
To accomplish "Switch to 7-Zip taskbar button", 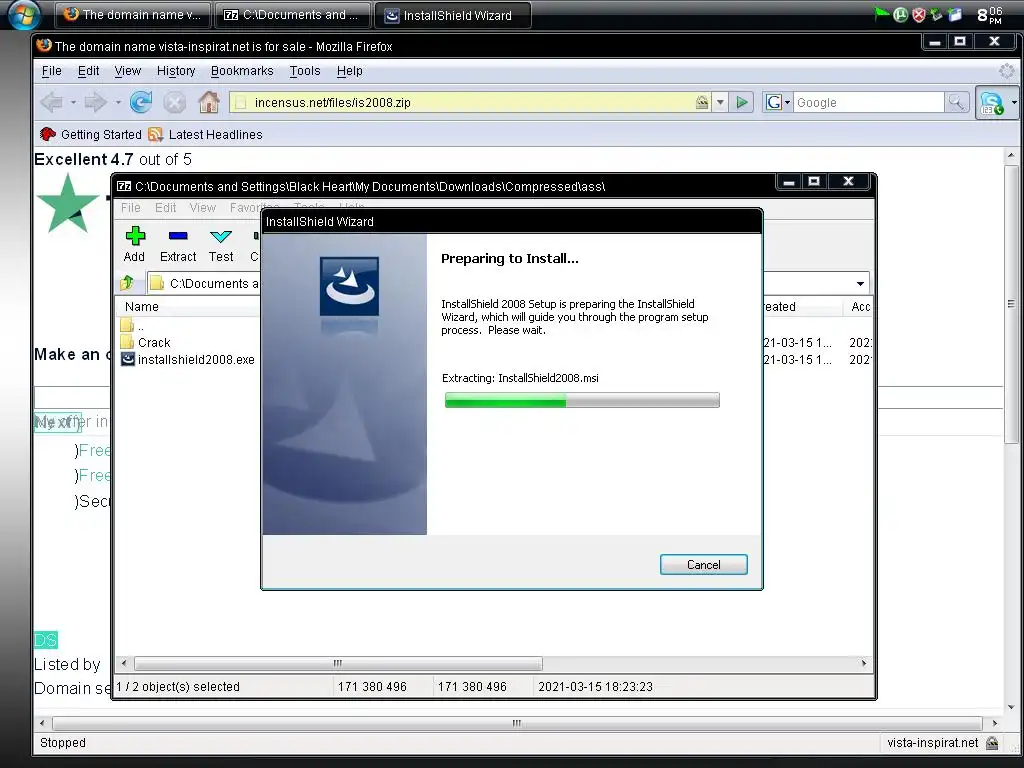I will pos(293,15).
